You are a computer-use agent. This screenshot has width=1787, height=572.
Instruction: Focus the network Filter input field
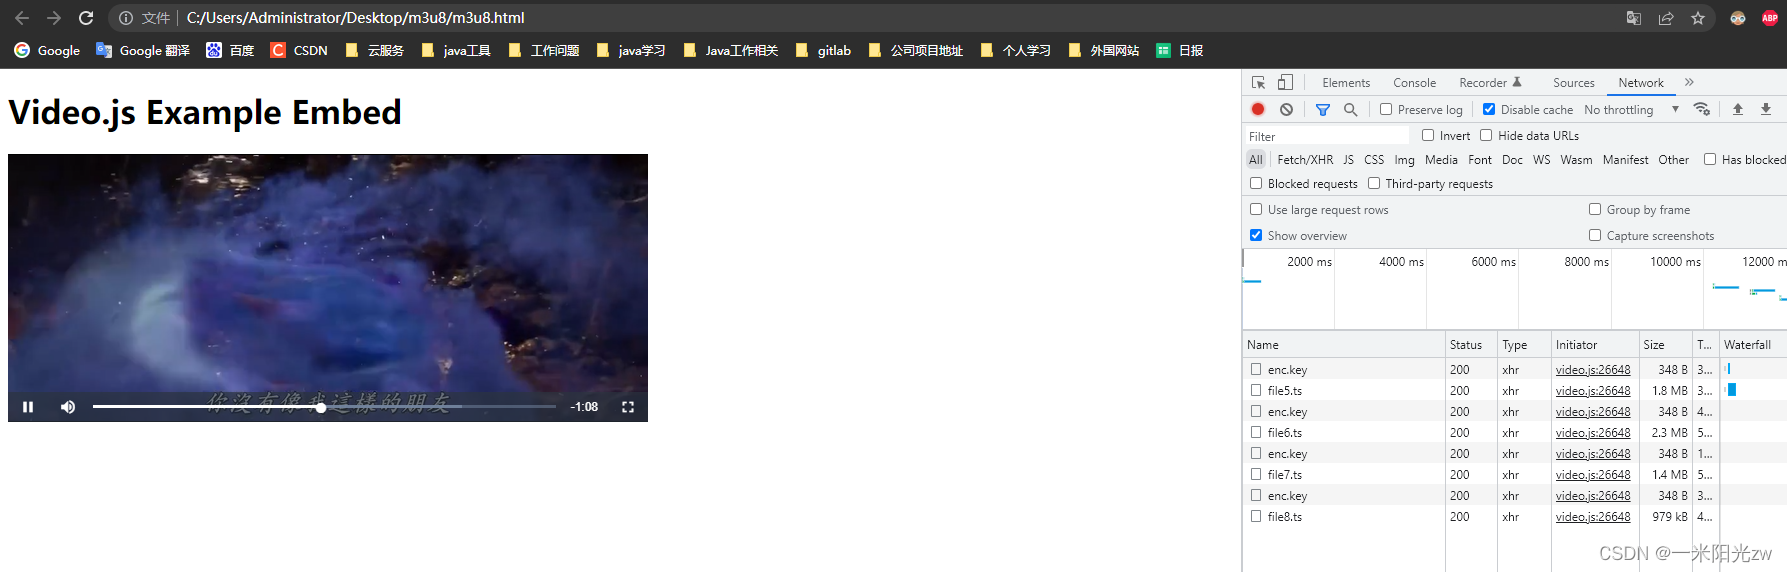(1327, 136)
